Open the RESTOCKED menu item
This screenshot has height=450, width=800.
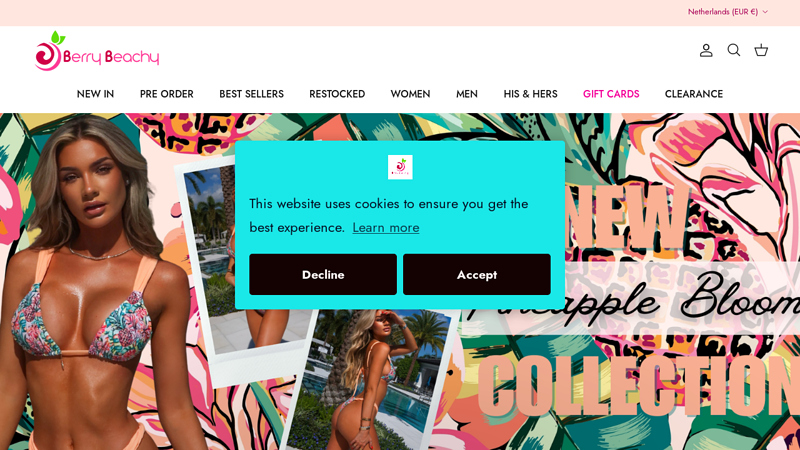(337, 94)
